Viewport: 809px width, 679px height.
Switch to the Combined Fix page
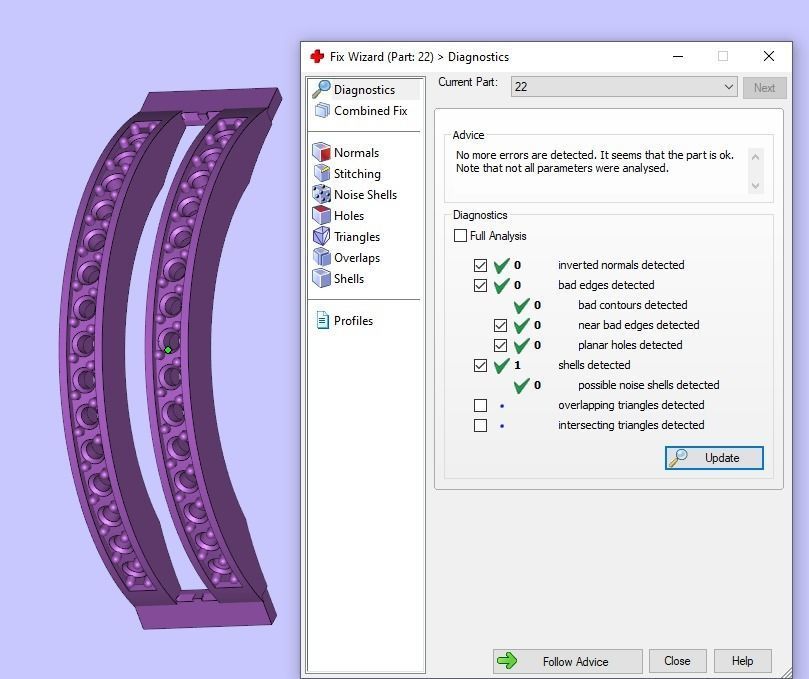[x=370, y=110]
